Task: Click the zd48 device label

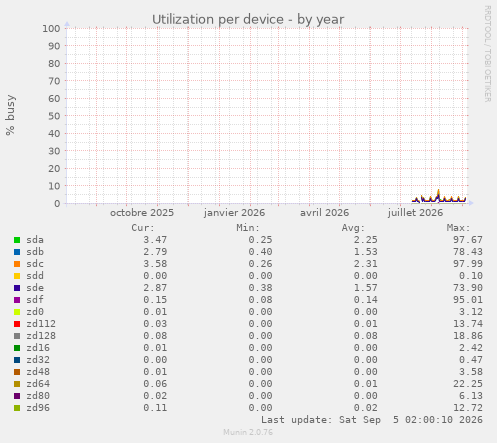Action: pos(38,372)
